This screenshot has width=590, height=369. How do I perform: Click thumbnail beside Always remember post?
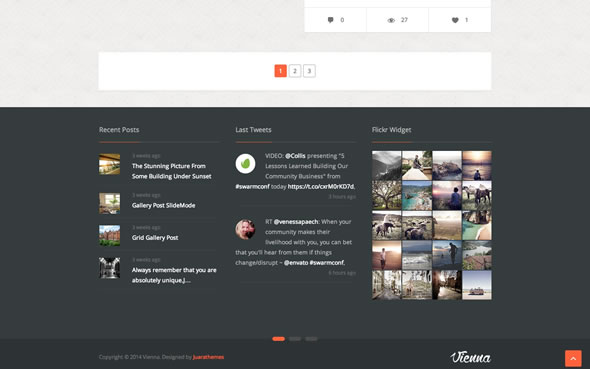tap(109, 268)
